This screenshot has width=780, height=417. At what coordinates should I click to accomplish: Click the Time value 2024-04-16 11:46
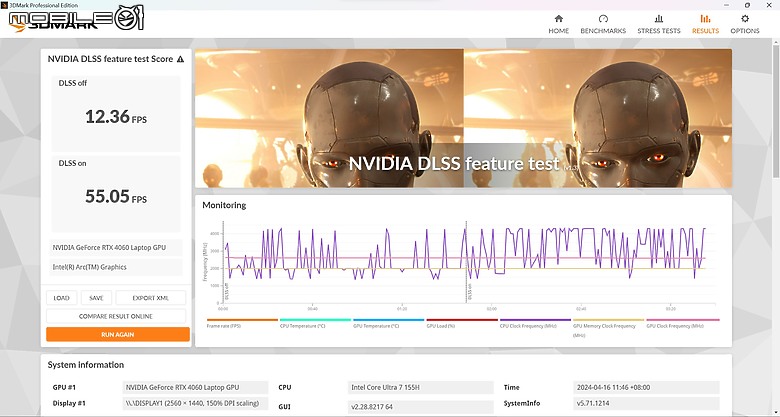coord(646,387)
